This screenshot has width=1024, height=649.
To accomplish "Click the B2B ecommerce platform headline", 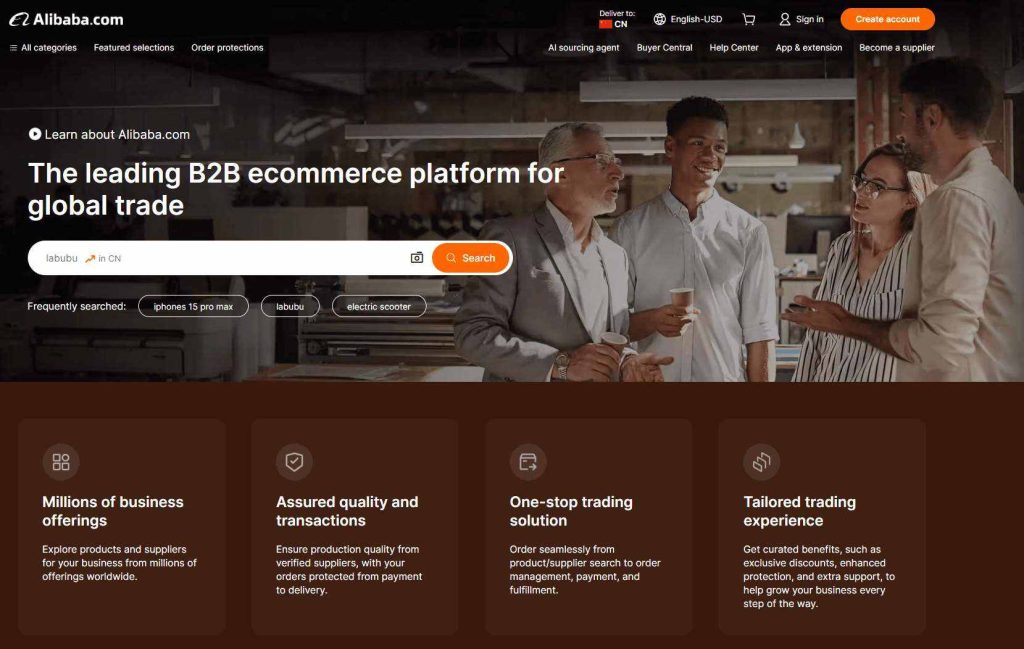I will coord(296,189).
